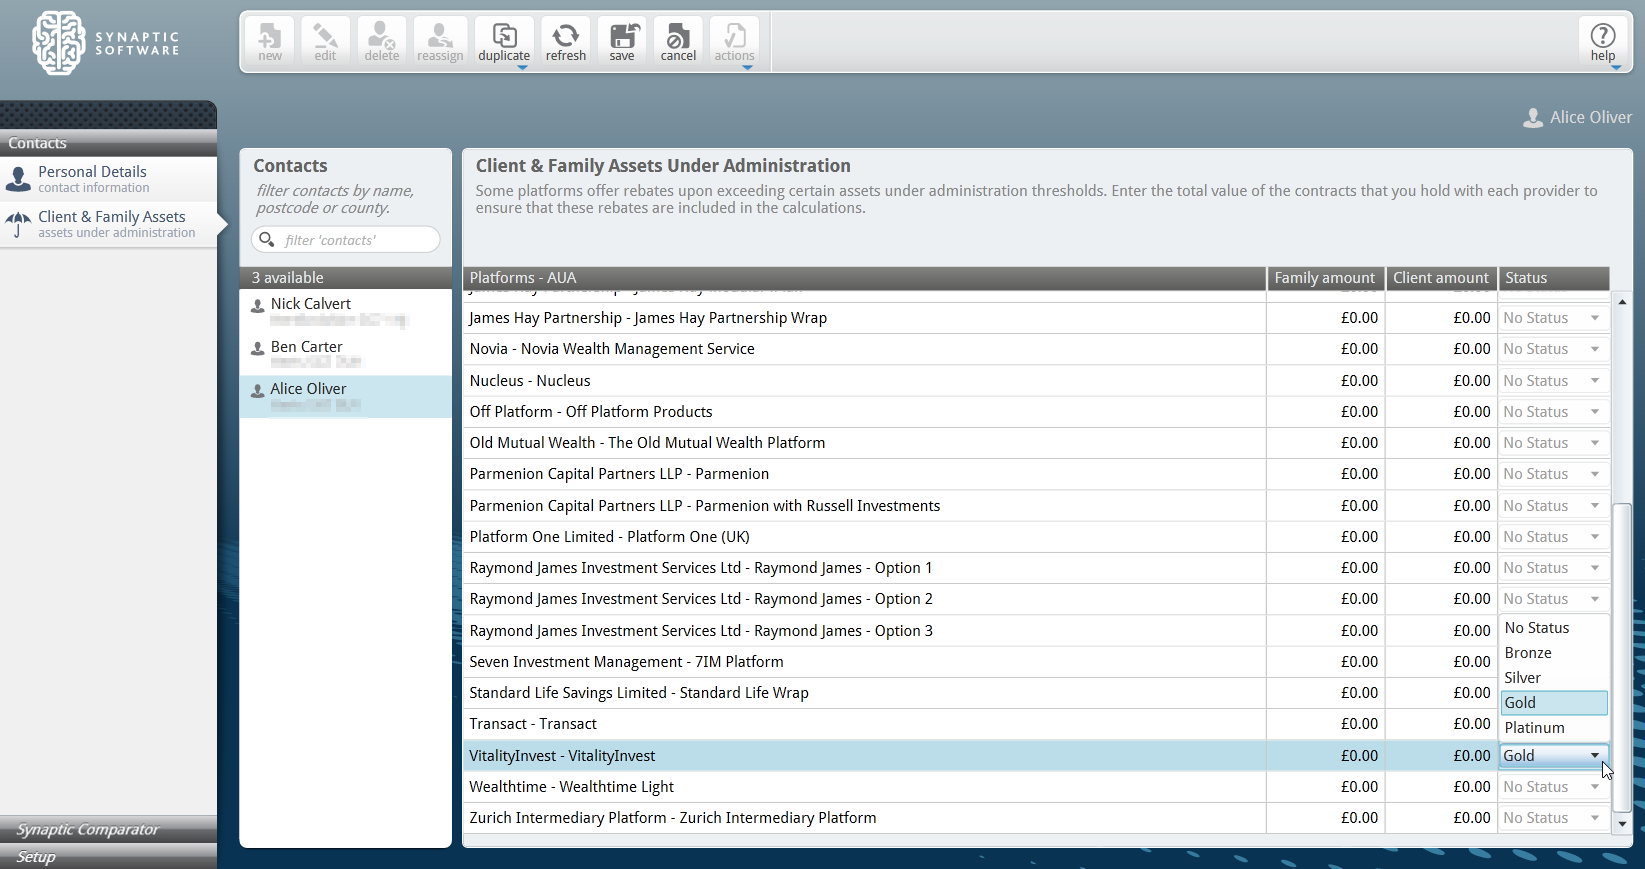The image size is (1645, 869).
Task: Click client amount for Nucleus row
Action: click(x=1441, y=381)
